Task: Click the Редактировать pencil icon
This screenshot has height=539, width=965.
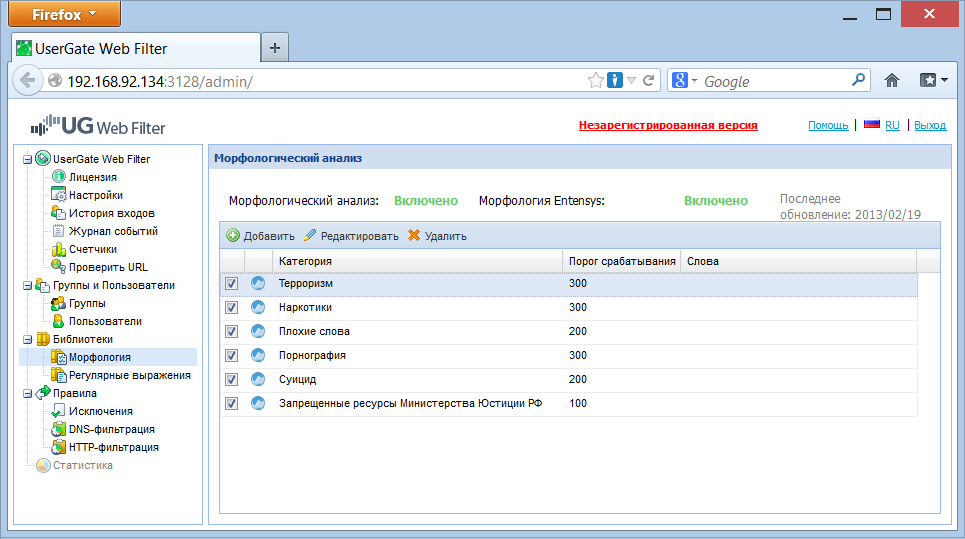Action: 310,236
